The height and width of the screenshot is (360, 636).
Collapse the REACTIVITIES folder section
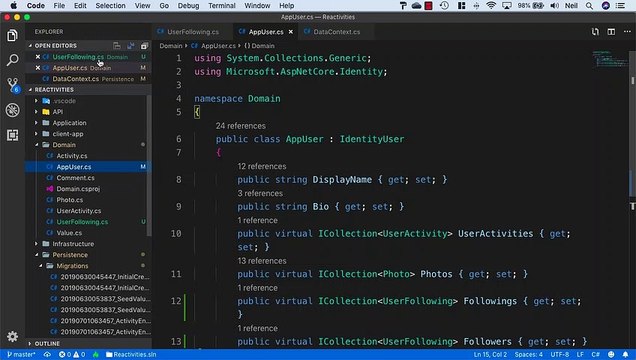pyautogui.click(x=54, y=90)
